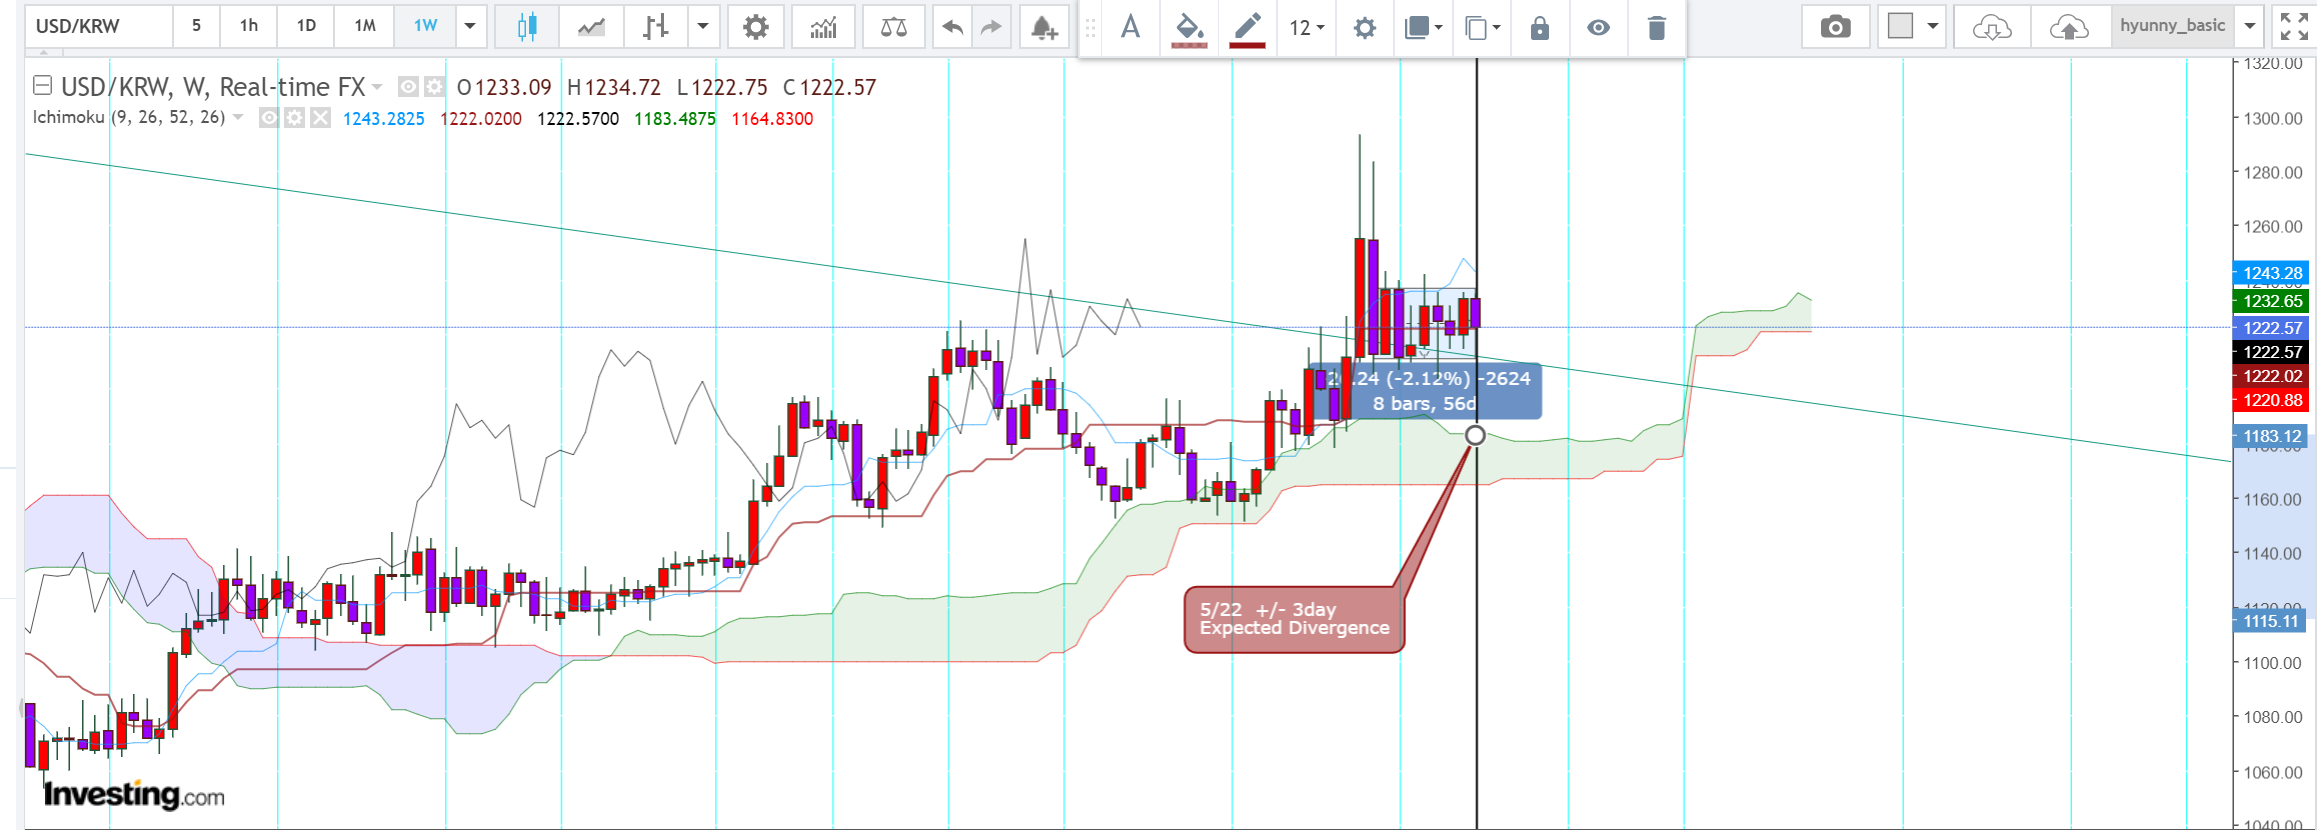Open USD/KRW series format settings gear
The width and height of the screenshot is (2317, 830).
[433, 87]
